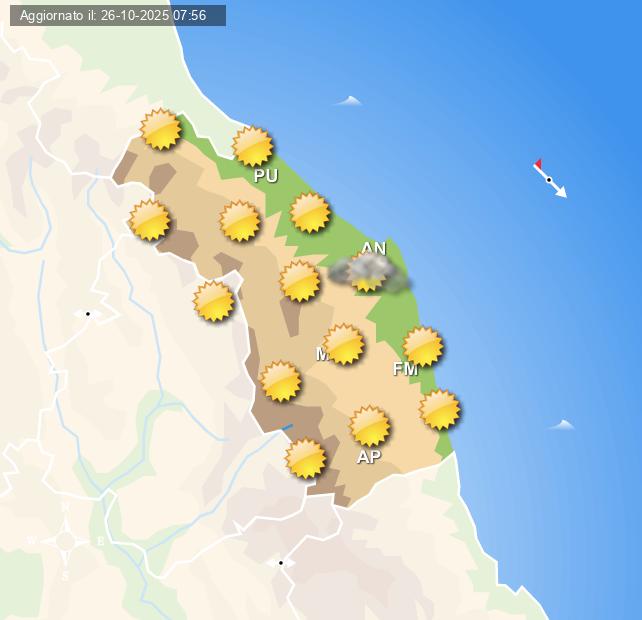Click the sun icon immediately left of cloud icon
The width and height of the screenshot is (642, 620).
pyautogui.click(x=300, y=281)
